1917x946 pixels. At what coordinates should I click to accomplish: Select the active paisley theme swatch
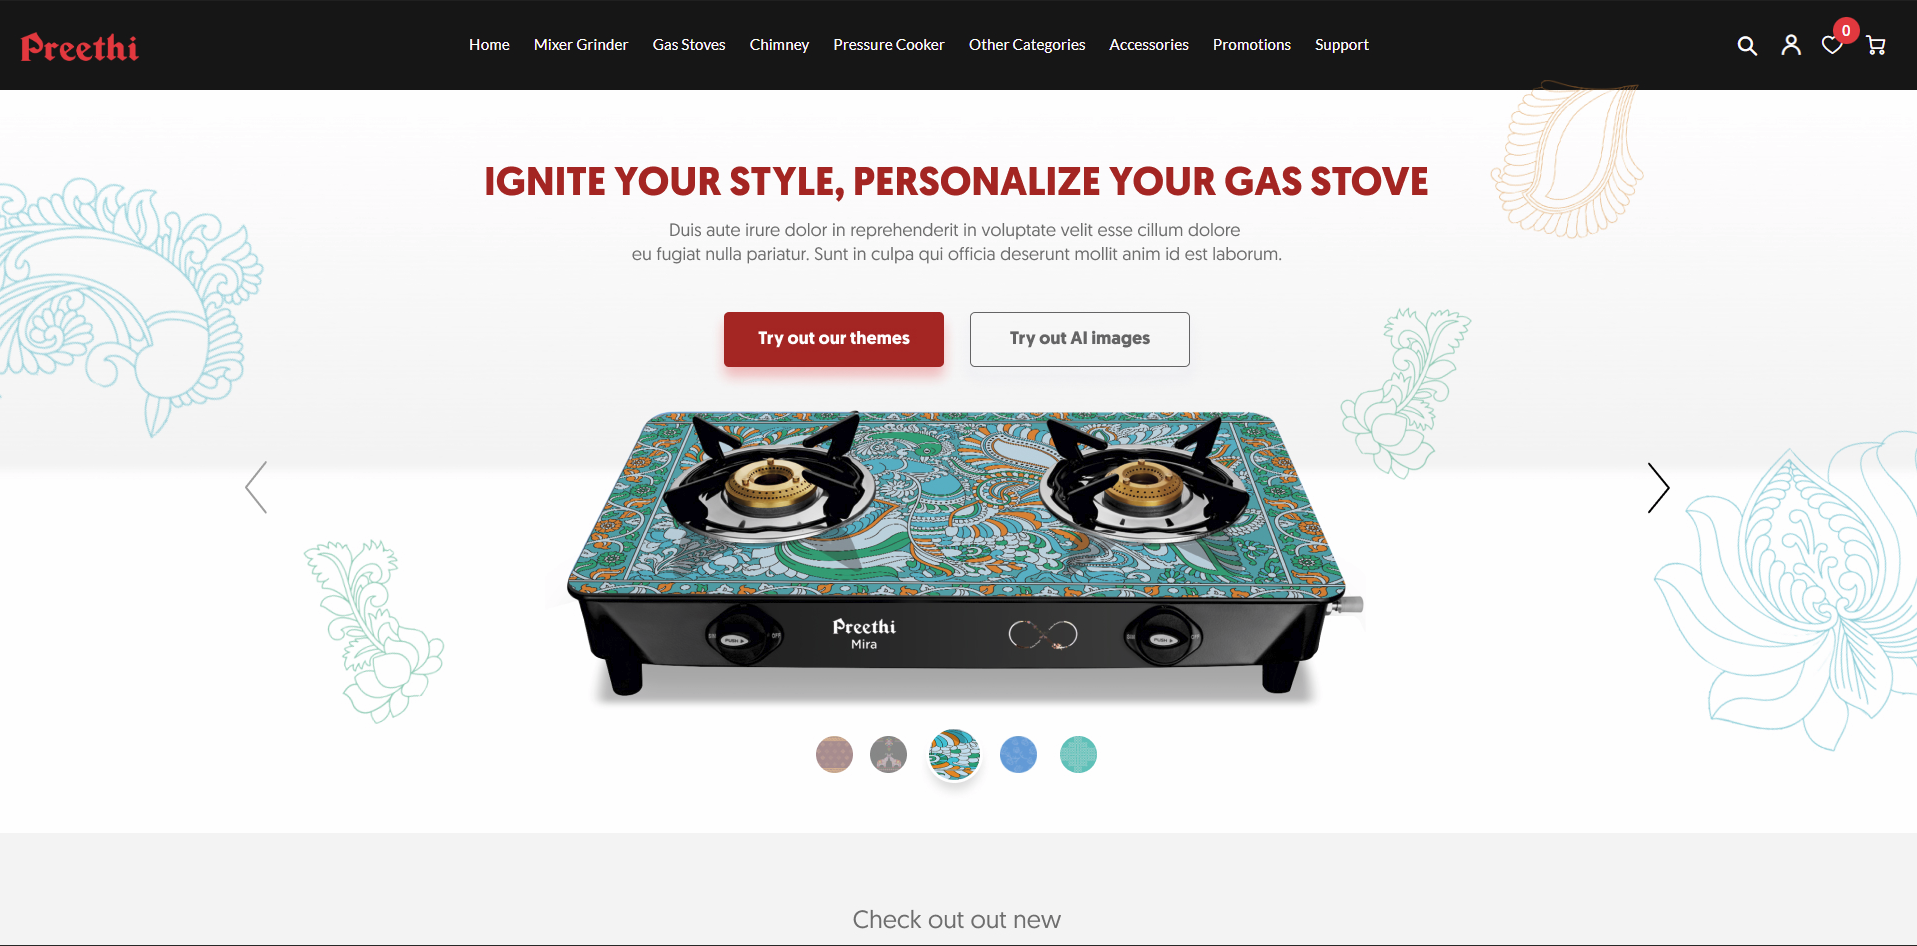click(954, 754)
